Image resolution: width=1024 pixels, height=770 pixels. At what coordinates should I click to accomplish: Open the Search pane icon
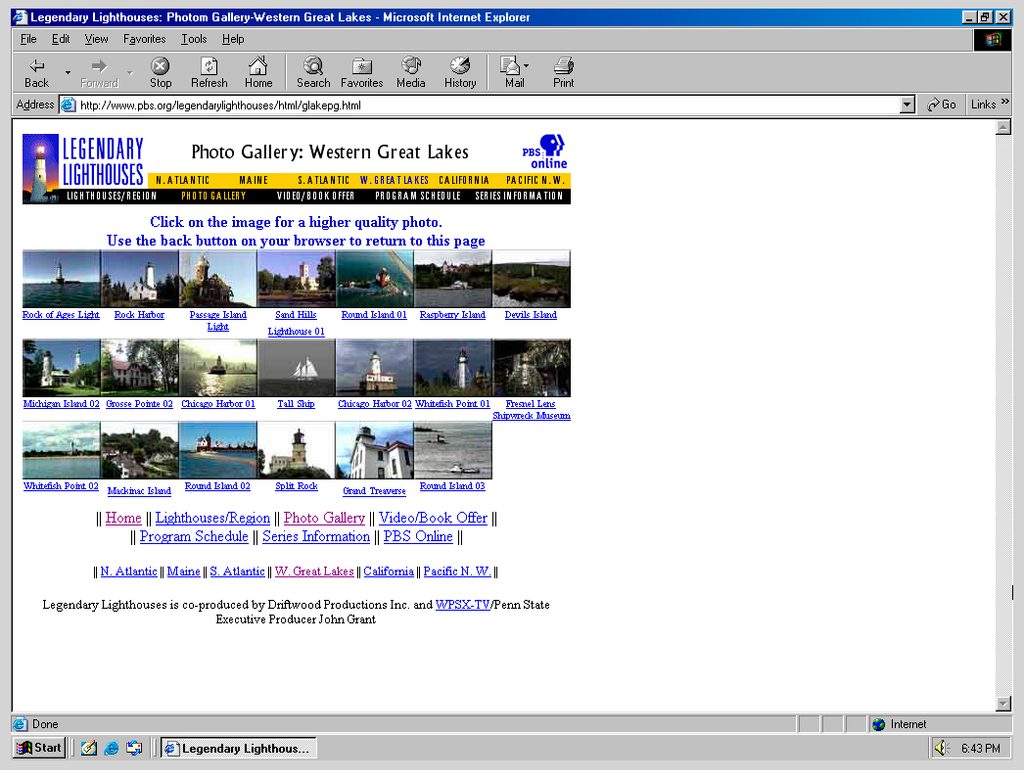(x=313, y=66)
